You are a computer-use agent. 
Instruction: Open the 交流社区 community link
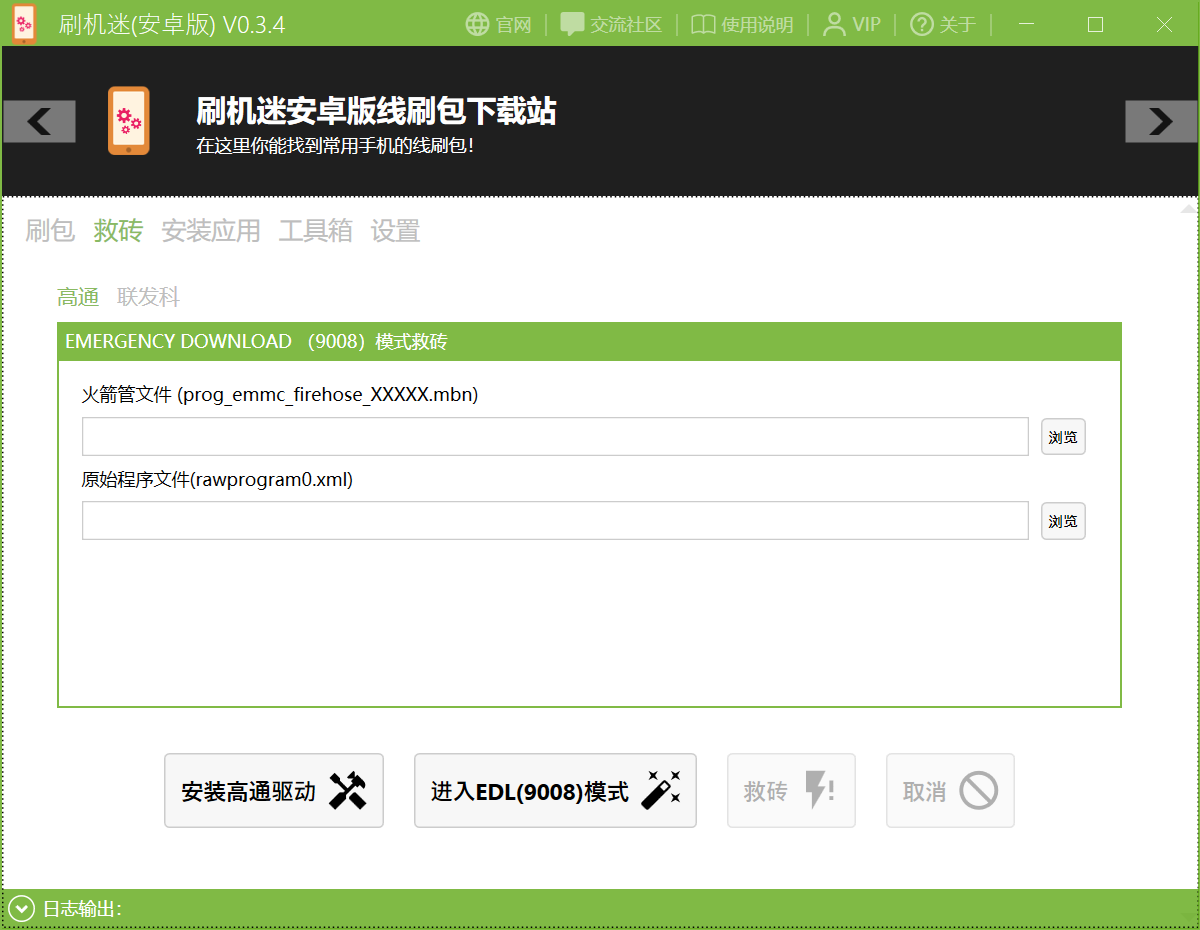pos(611,24)
